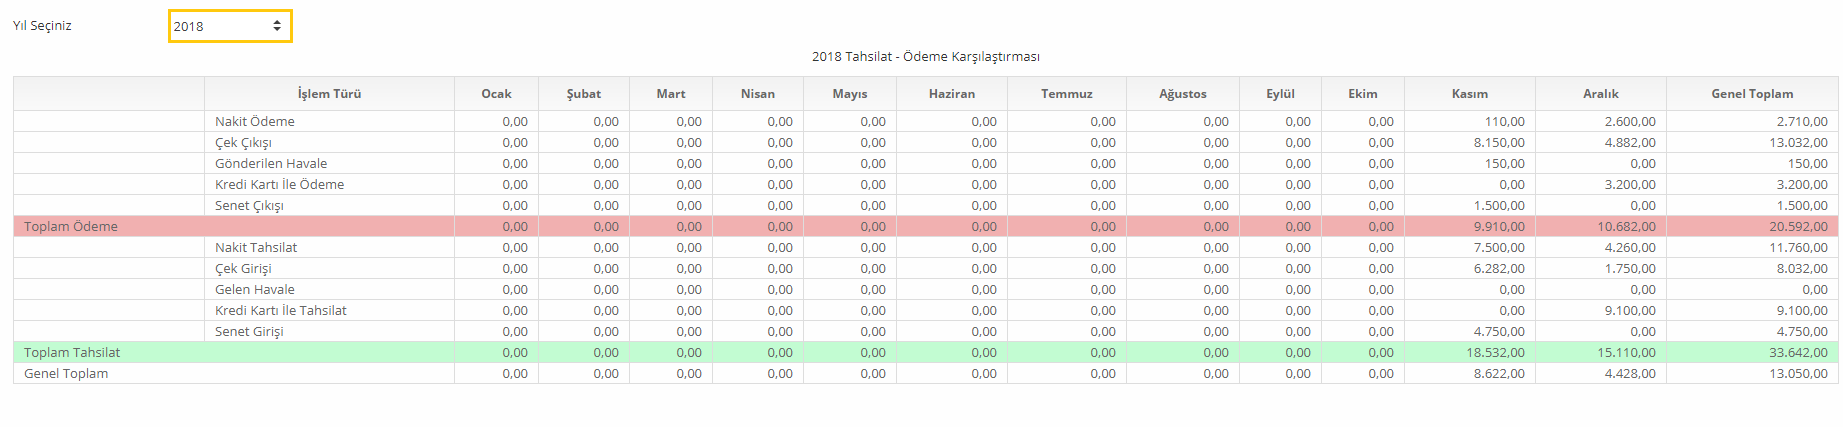
Task: Click the Genel Toplam column header
Action: [x=1751, y=94]
